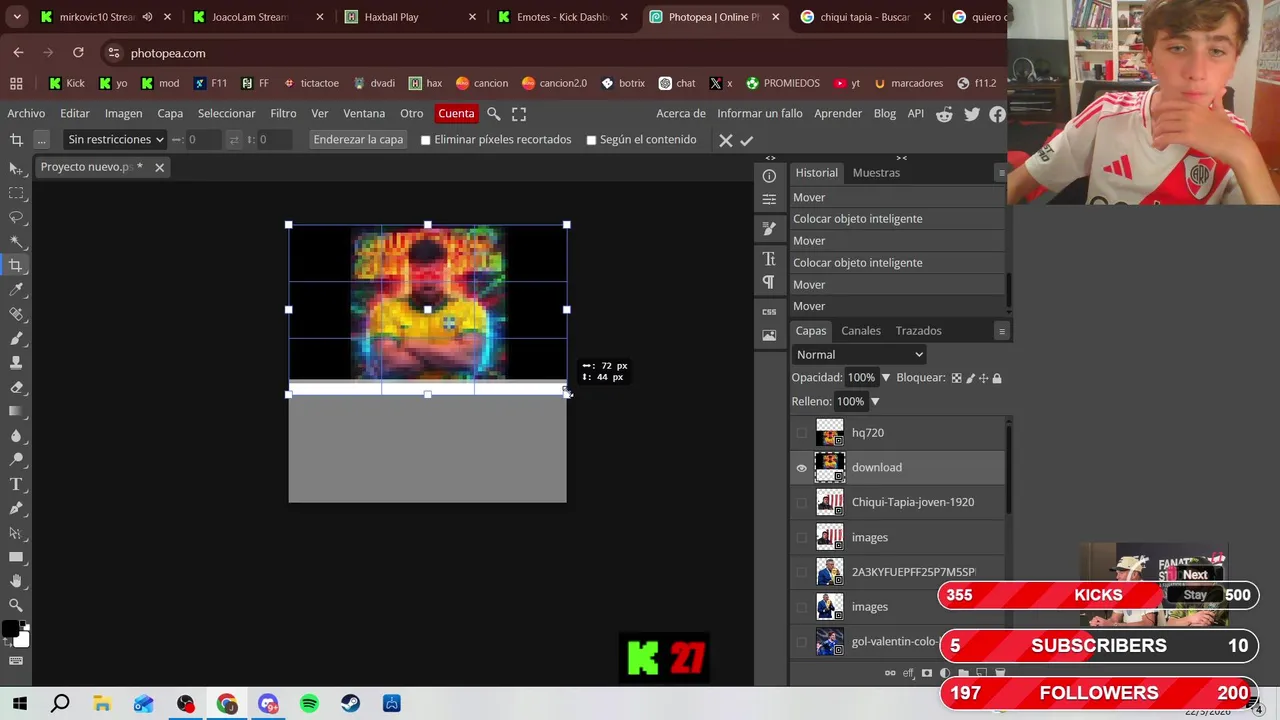Viewport: 1280px width, 720px height.
Task: Switch to the Trazados tab
Action: click(918, 331)
